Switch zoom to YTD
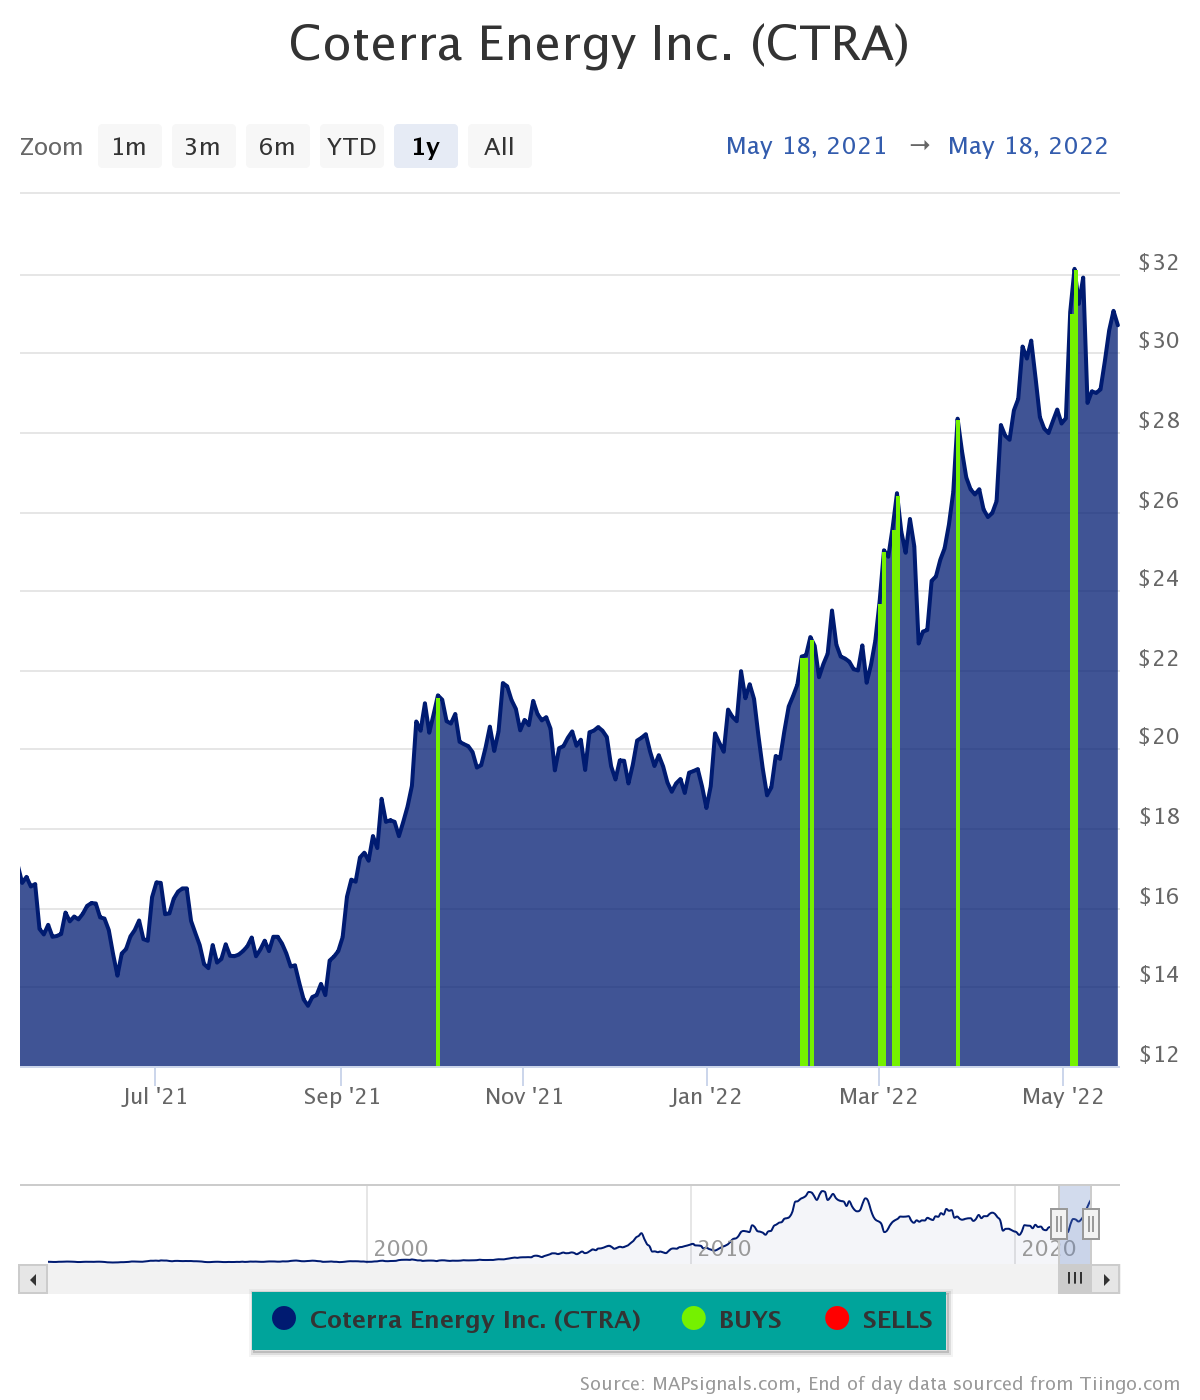 click(352, 146)
